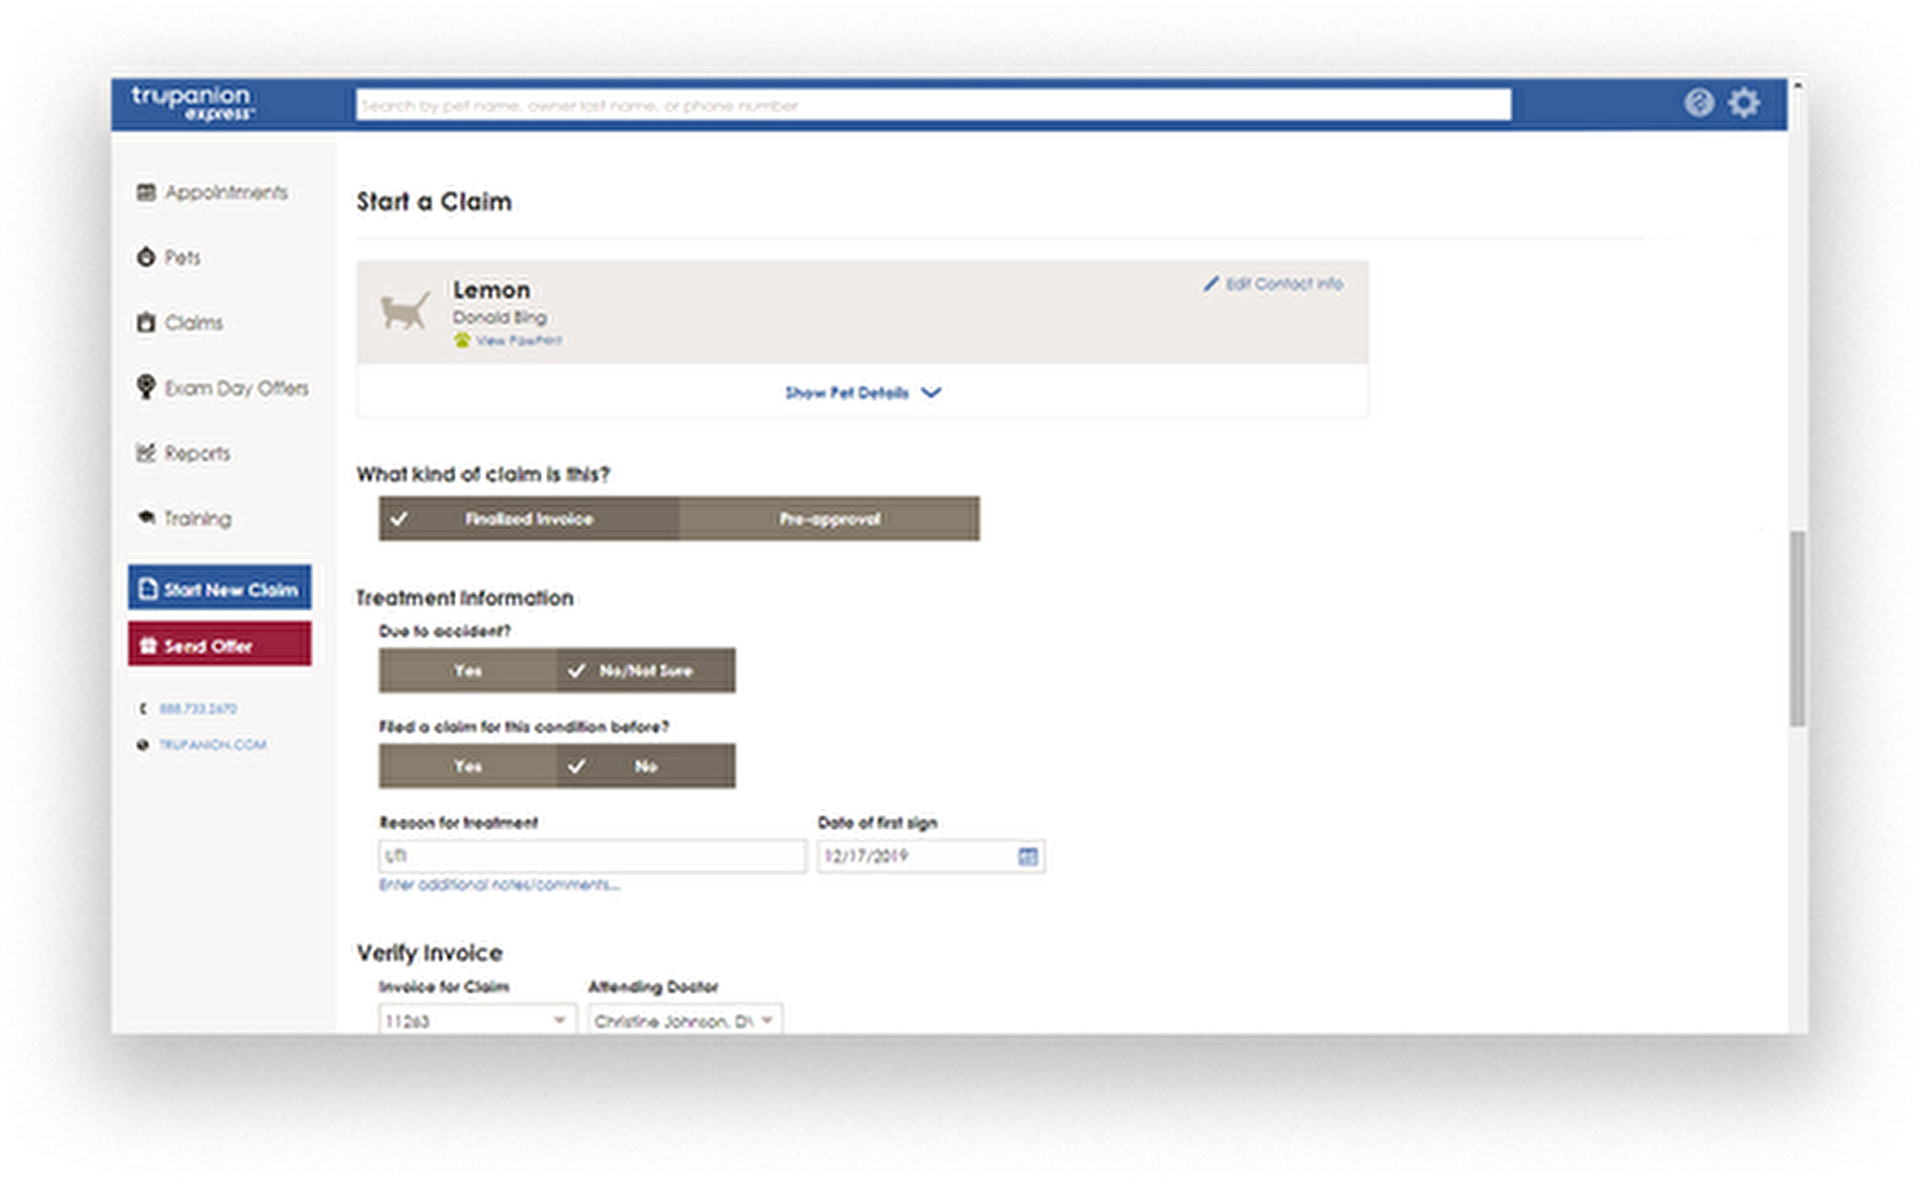Go to Exam Day Offers section
This screenshot has height=1178, width=1920.
point(235,388)
